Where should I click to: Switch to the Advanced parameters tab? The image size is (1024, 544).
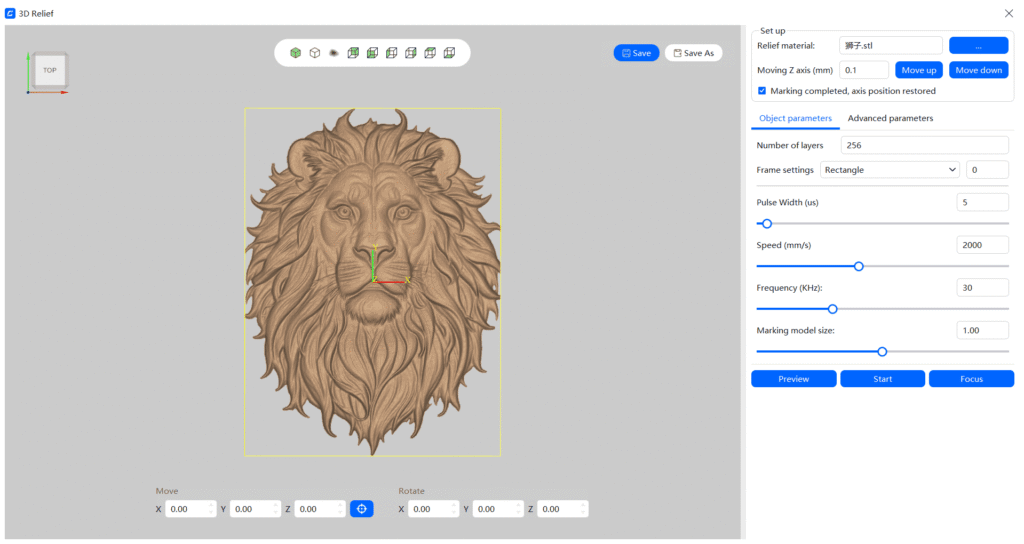pyautogui.click(x=890, y=118)
